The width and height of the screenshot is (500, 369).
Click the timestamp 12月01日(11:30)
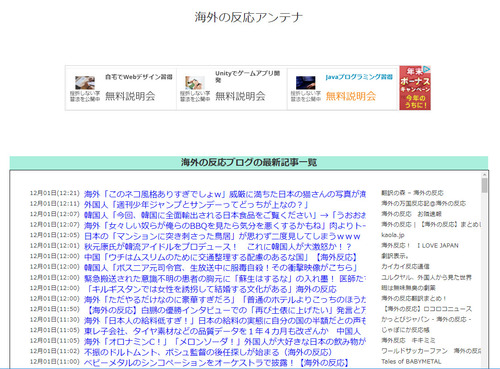click(55, 320)
